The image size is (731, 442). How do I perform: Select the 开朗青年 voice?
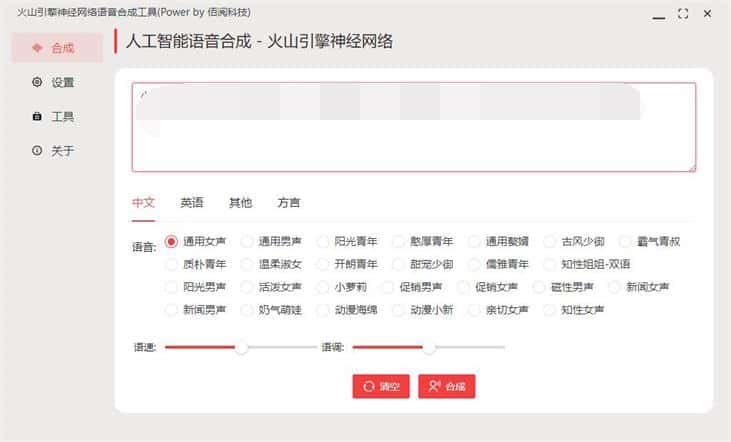coord(347,264)
